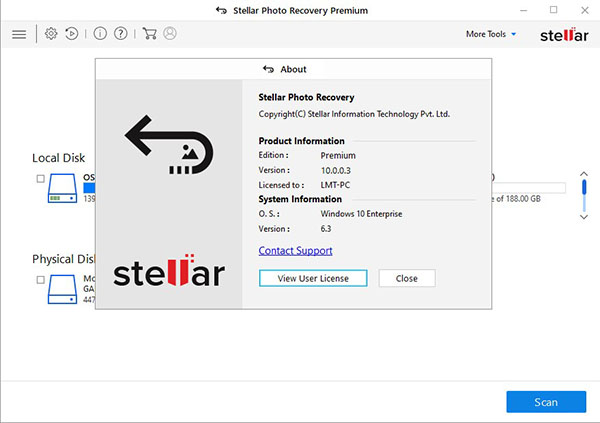
Task: Click the photo recovery arrow logo
Action: 169,145
